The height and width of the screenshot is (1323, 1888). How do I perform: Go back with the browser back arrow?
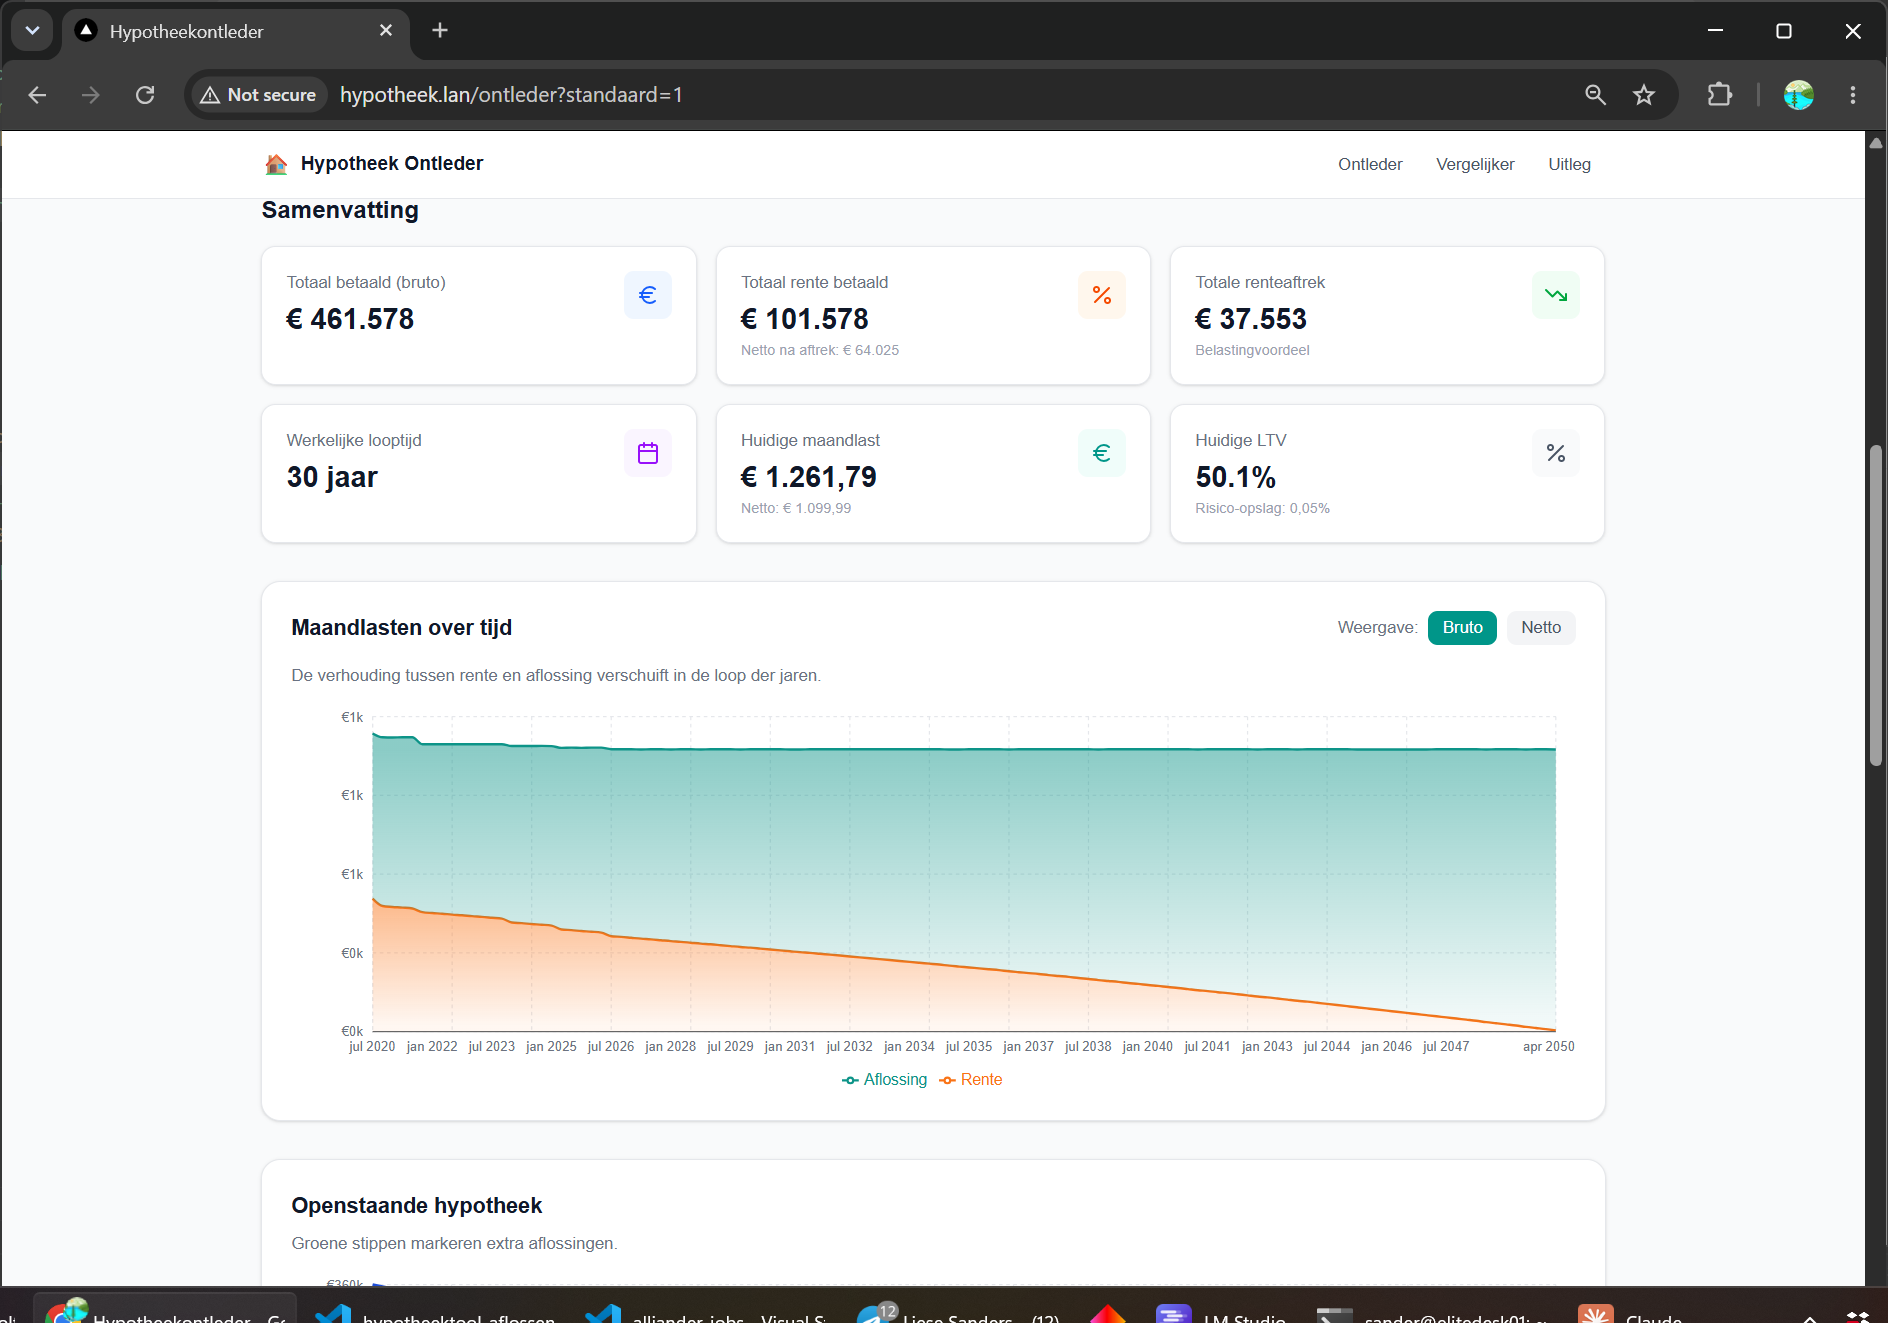click(x=37, y=95)
